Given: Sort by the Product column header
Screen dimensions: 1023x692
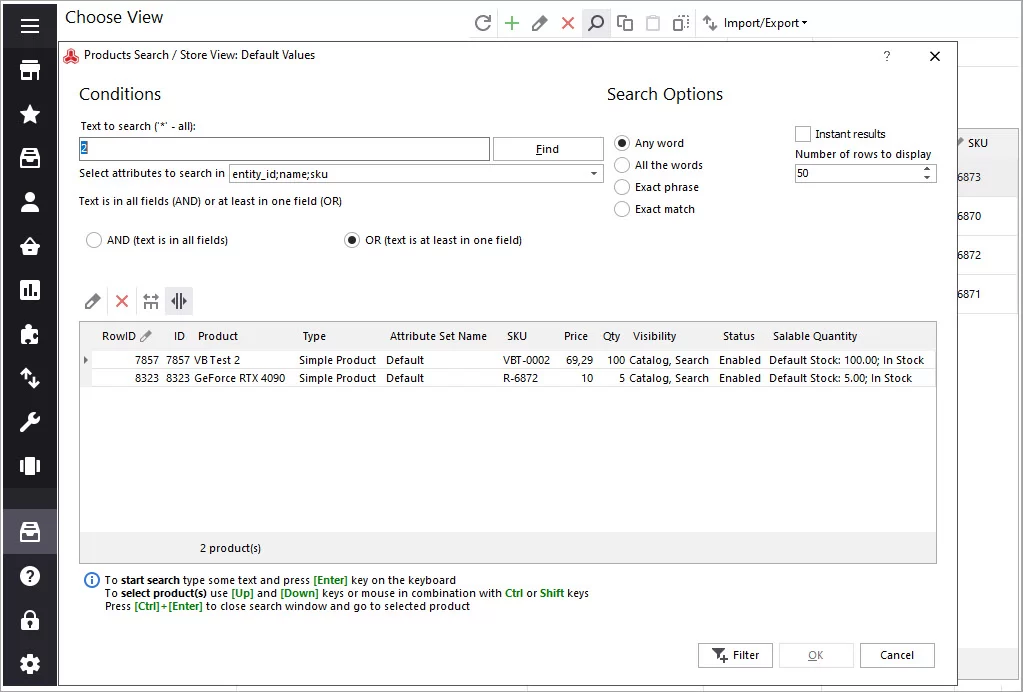Looking at the screenshot, I should (x=218, y=337).
